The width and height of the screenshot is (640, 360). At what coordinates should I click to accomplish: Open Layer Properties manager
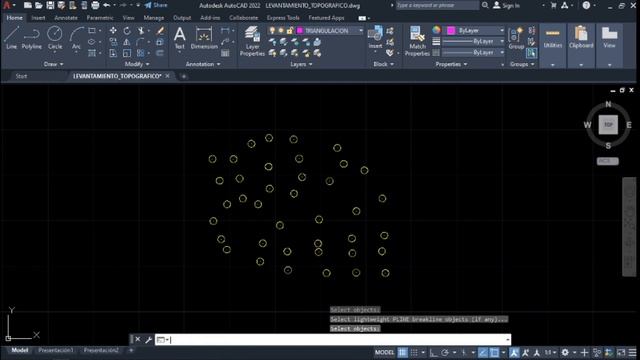252,41
